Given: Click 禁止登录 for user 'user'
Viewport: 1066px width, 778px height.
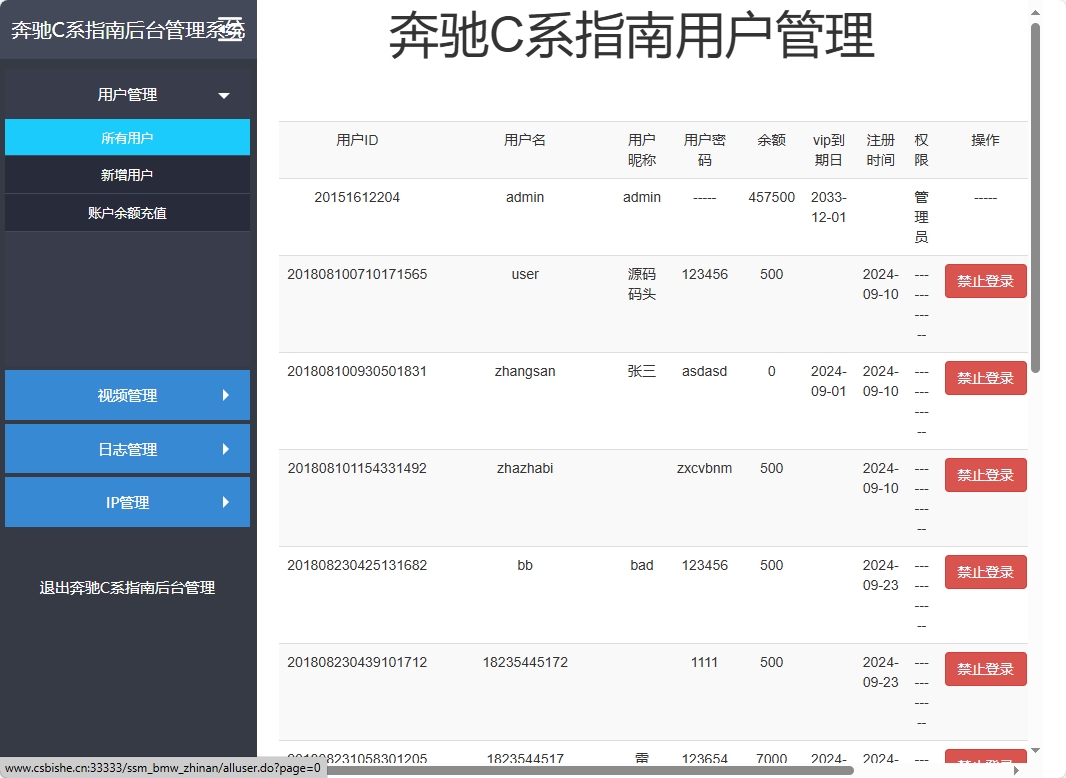Looking at the screenshot, I should point(985,281).
